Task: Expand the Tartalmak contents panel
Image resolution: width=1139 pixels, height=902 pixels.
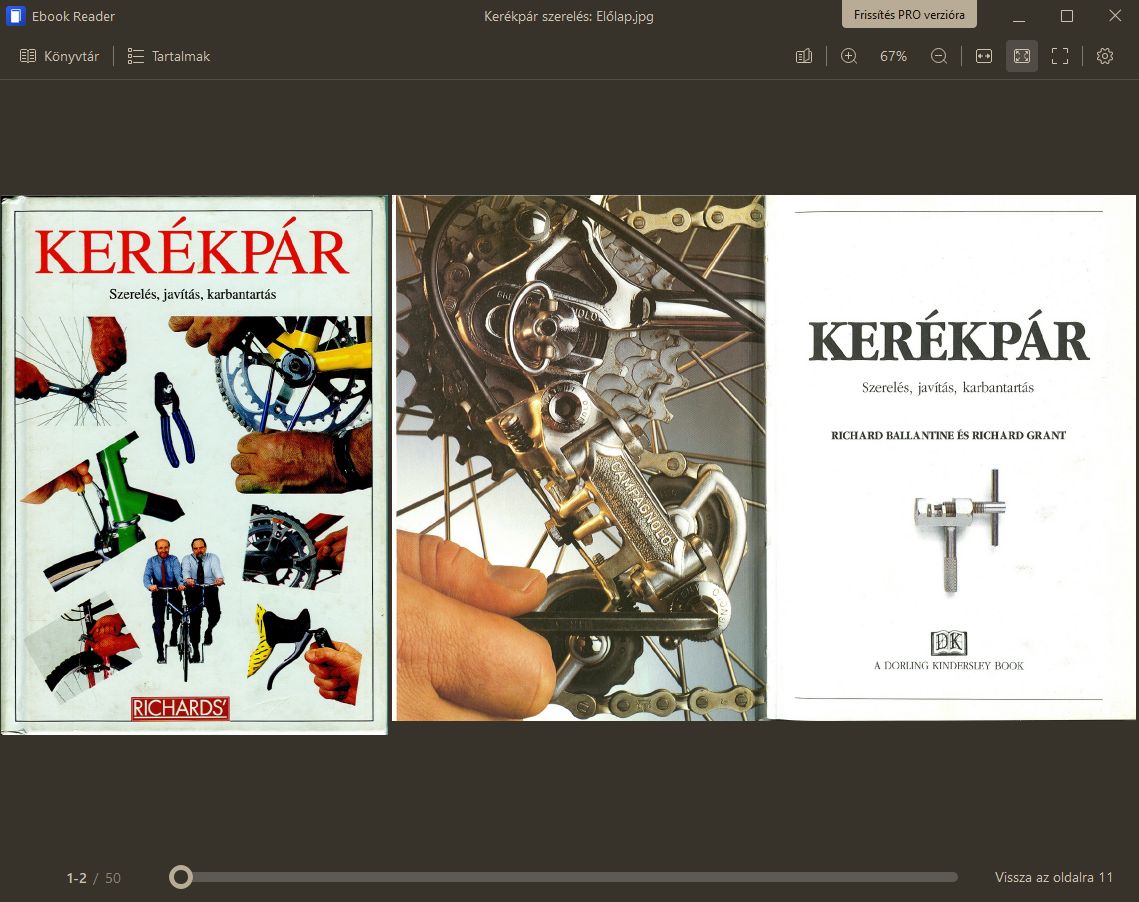Action: pos(168,56)
